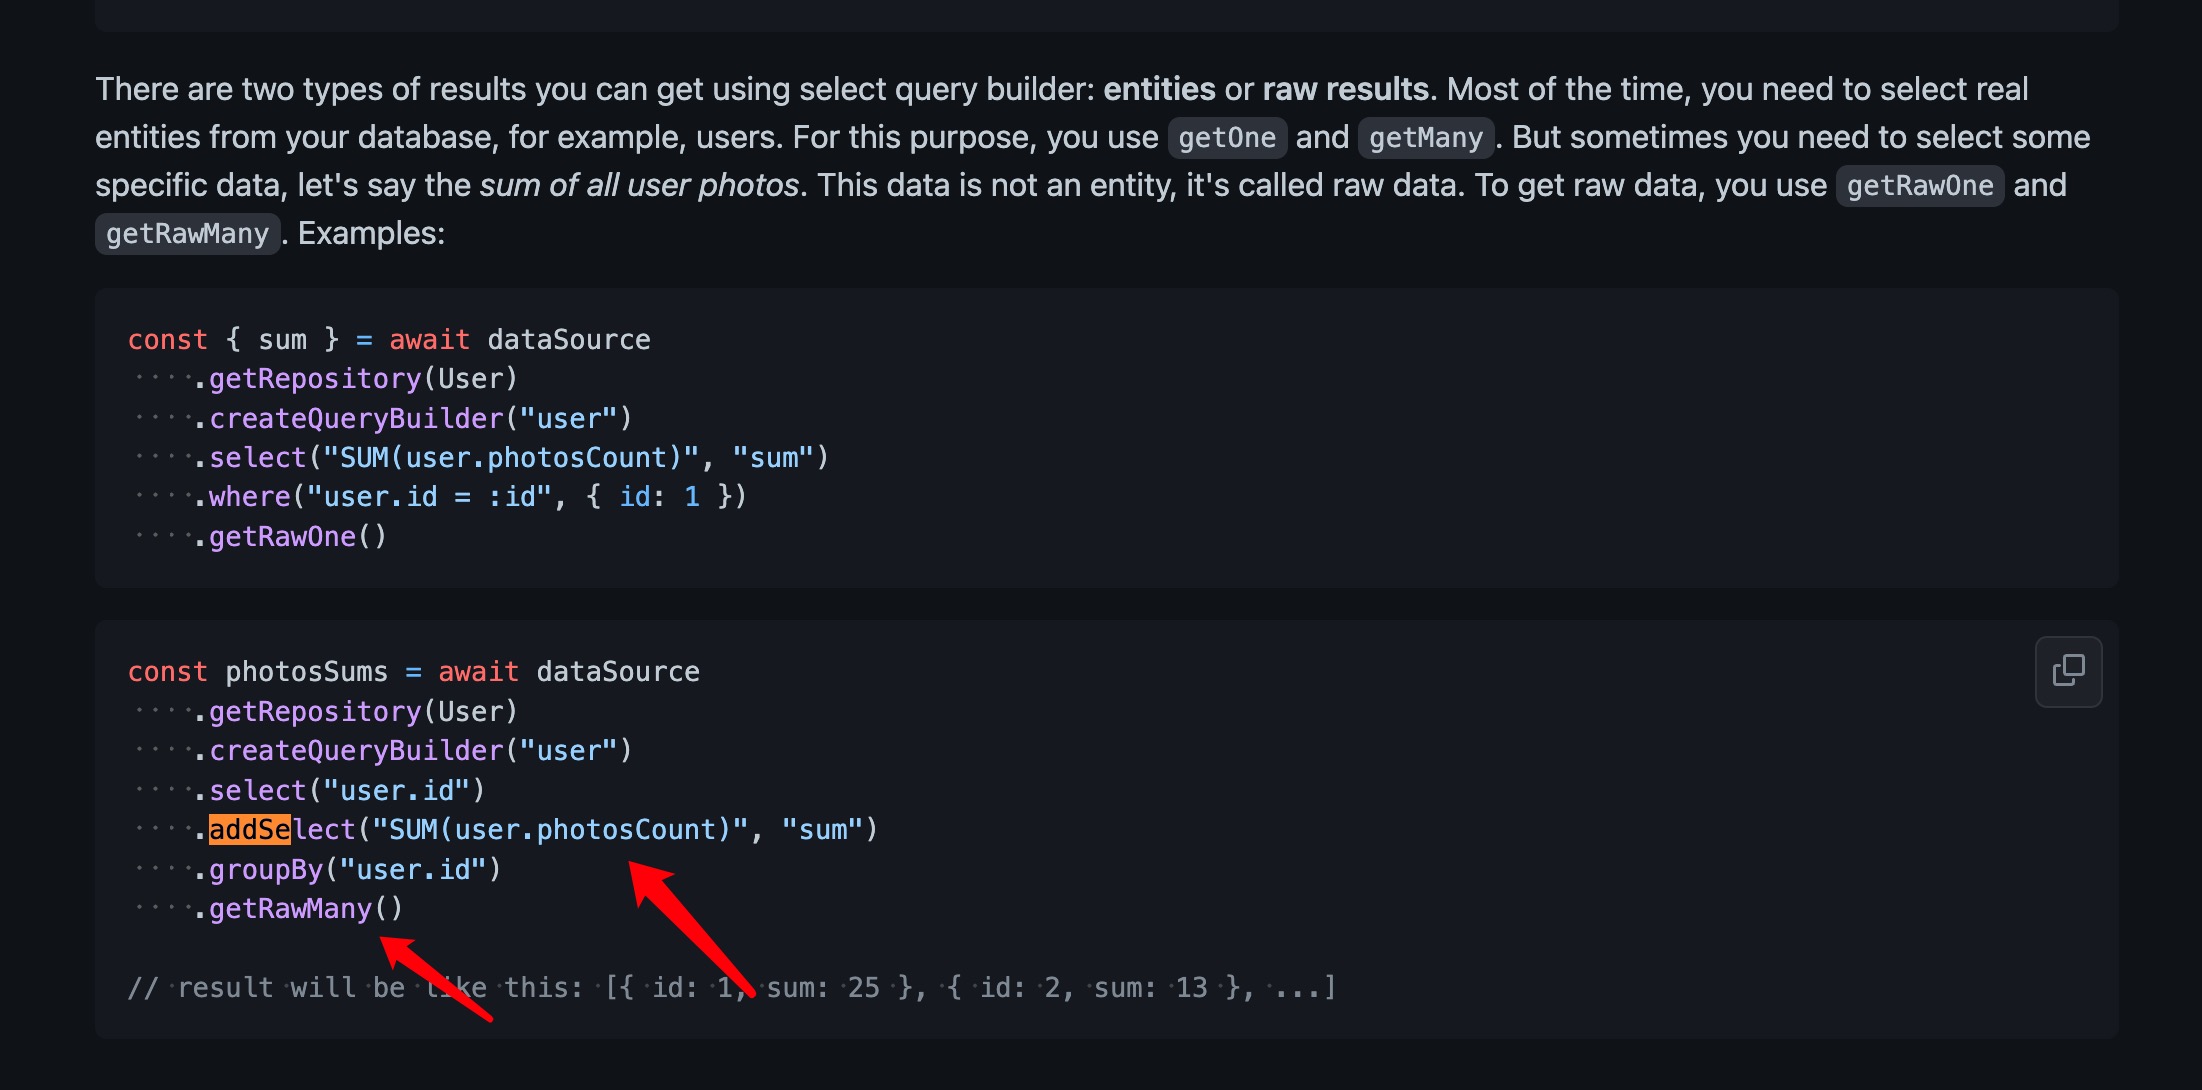Click the result comment line in code
Image resolution: width=2202 pixels, height=1090 pixels.
[x=730, y=988]
